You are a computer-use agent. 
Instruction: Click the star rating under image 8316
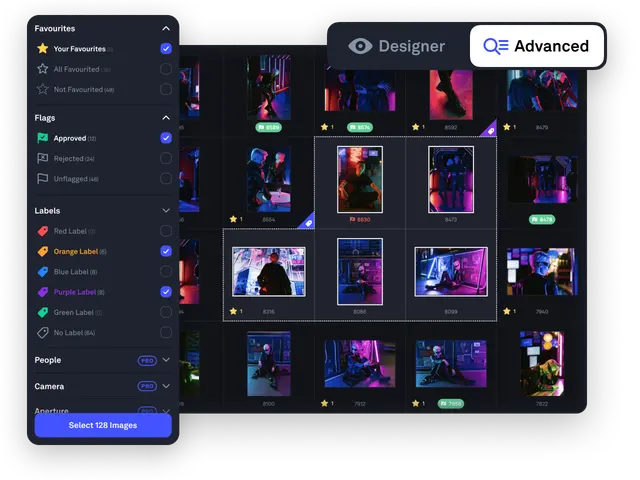click(236, 311)
